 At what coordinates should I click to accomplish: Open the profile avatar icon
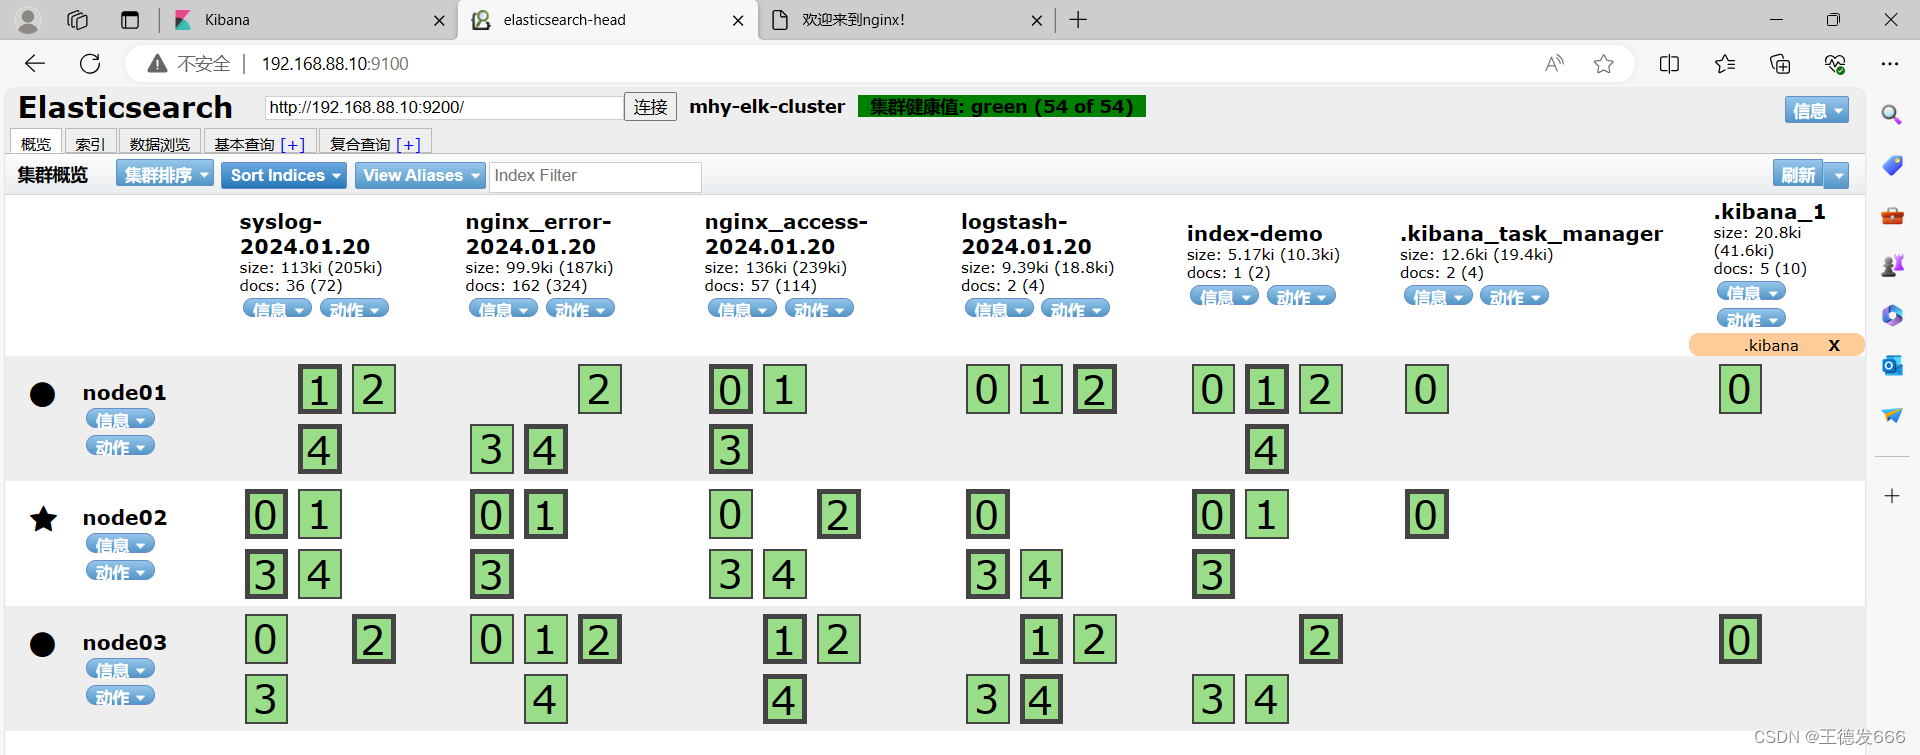[28, 20]
